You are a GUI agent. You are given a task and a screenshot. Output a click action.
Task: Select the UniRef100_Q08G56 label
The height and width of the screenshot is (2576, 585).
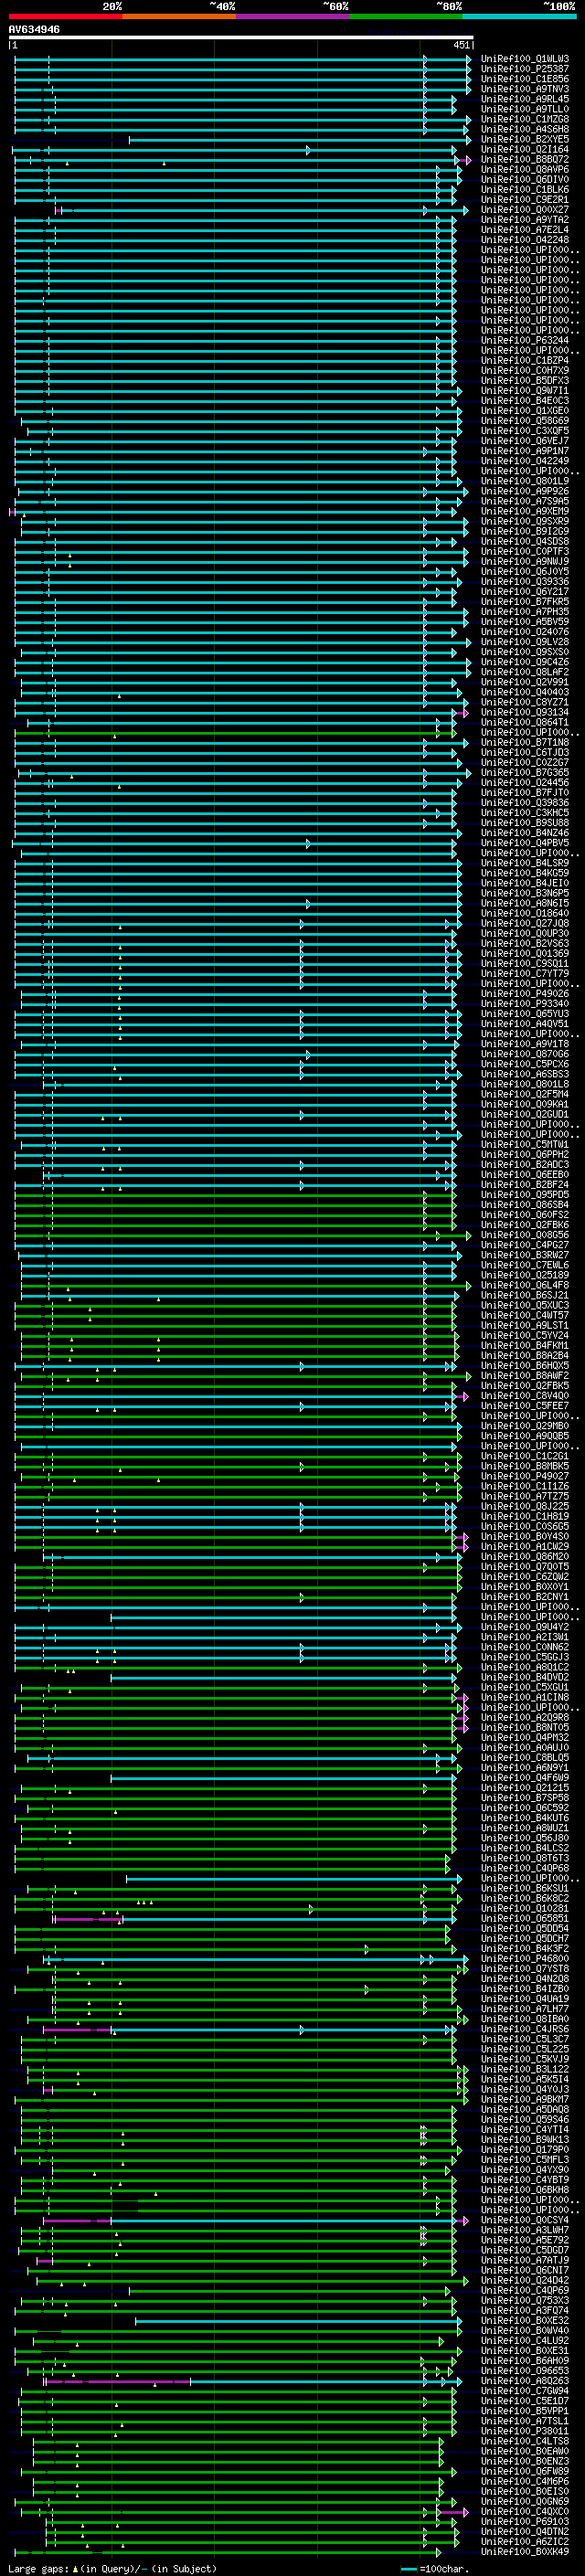click(525, 1235)
